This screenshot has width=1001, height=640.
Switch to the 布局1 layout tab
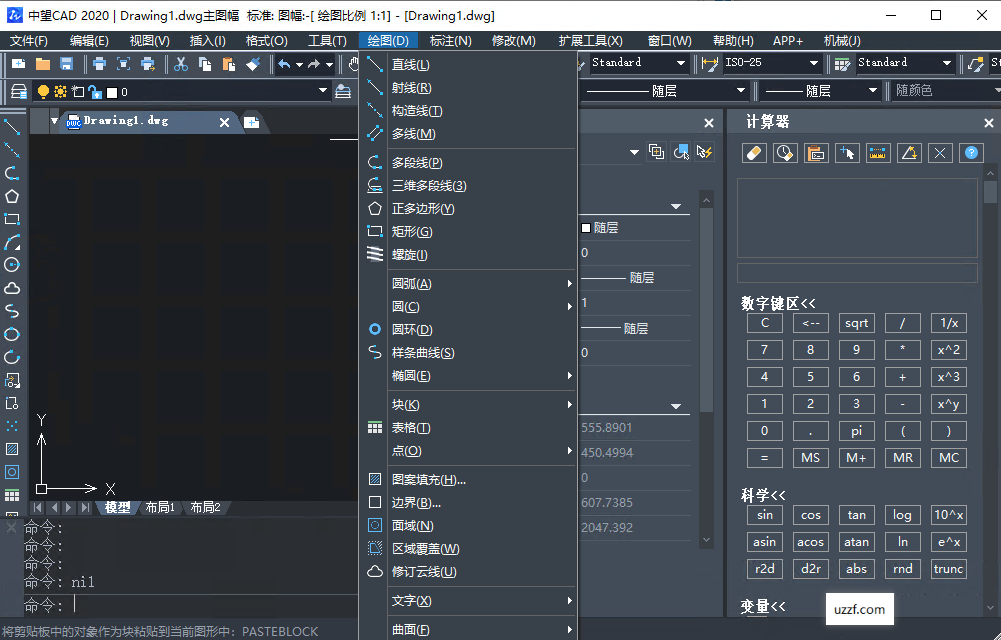160,507
